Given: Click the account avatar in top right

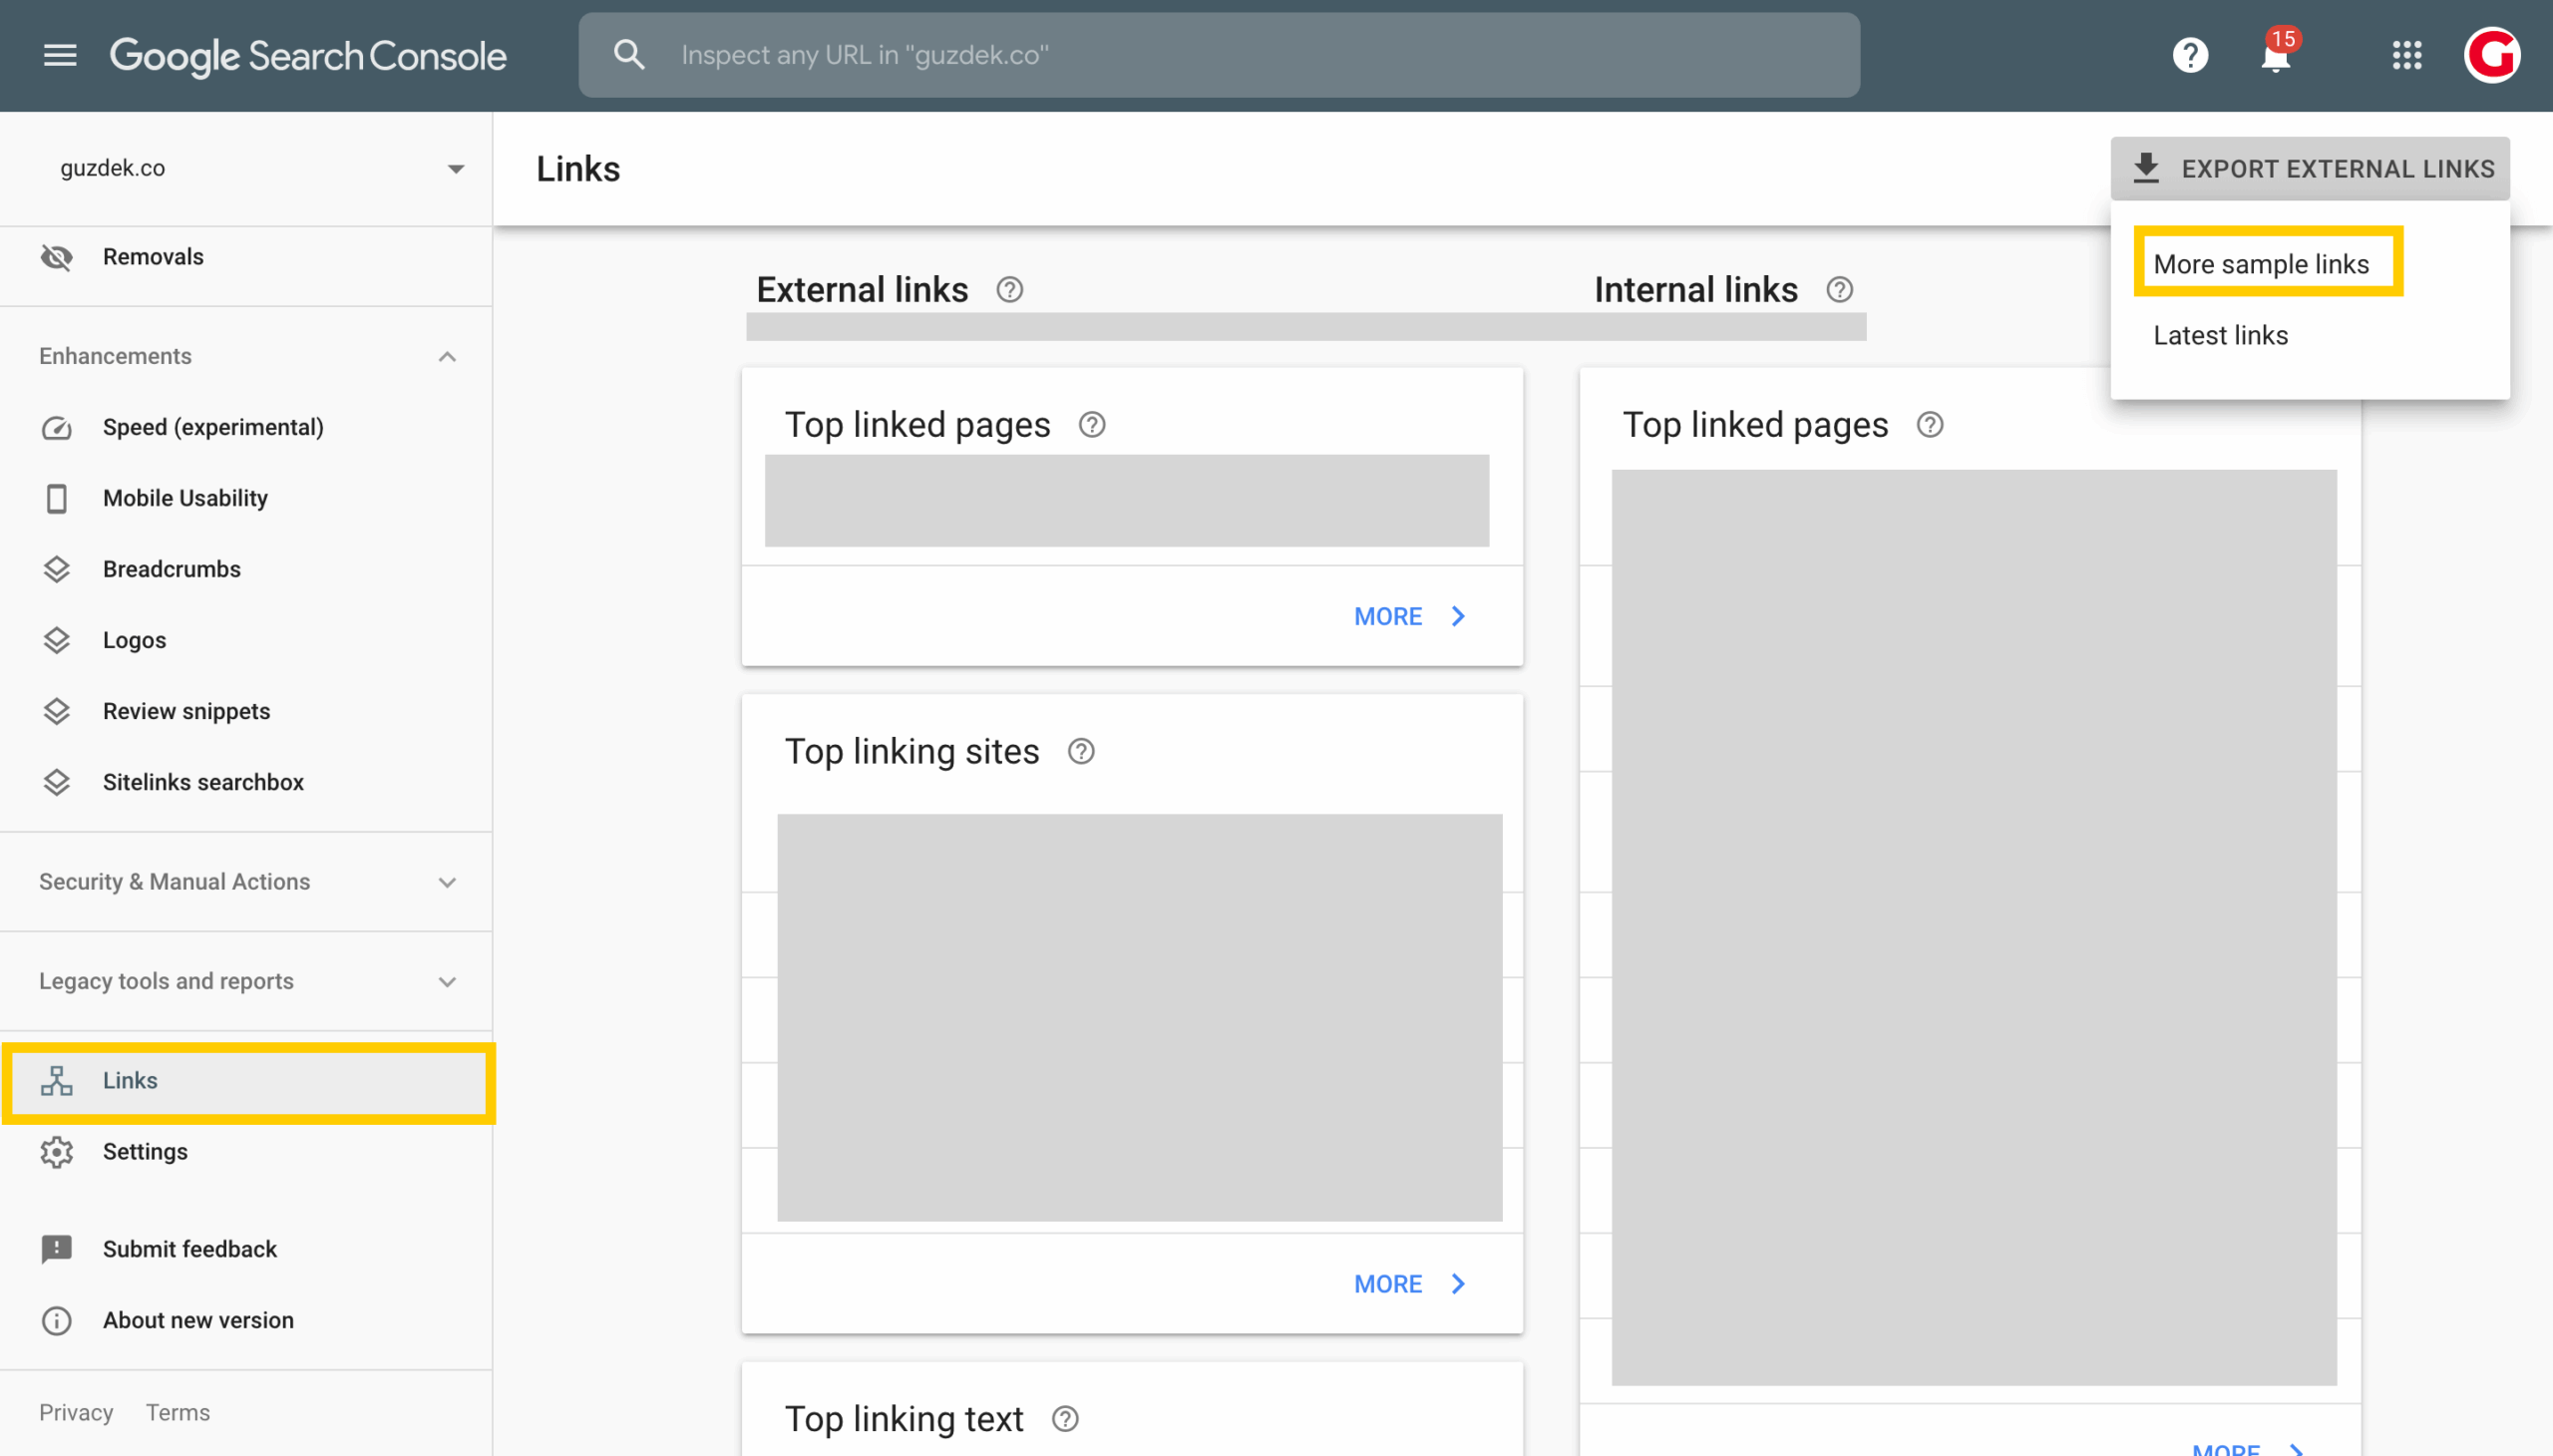Looking at the screenshot, I should tap(2491, 55).
